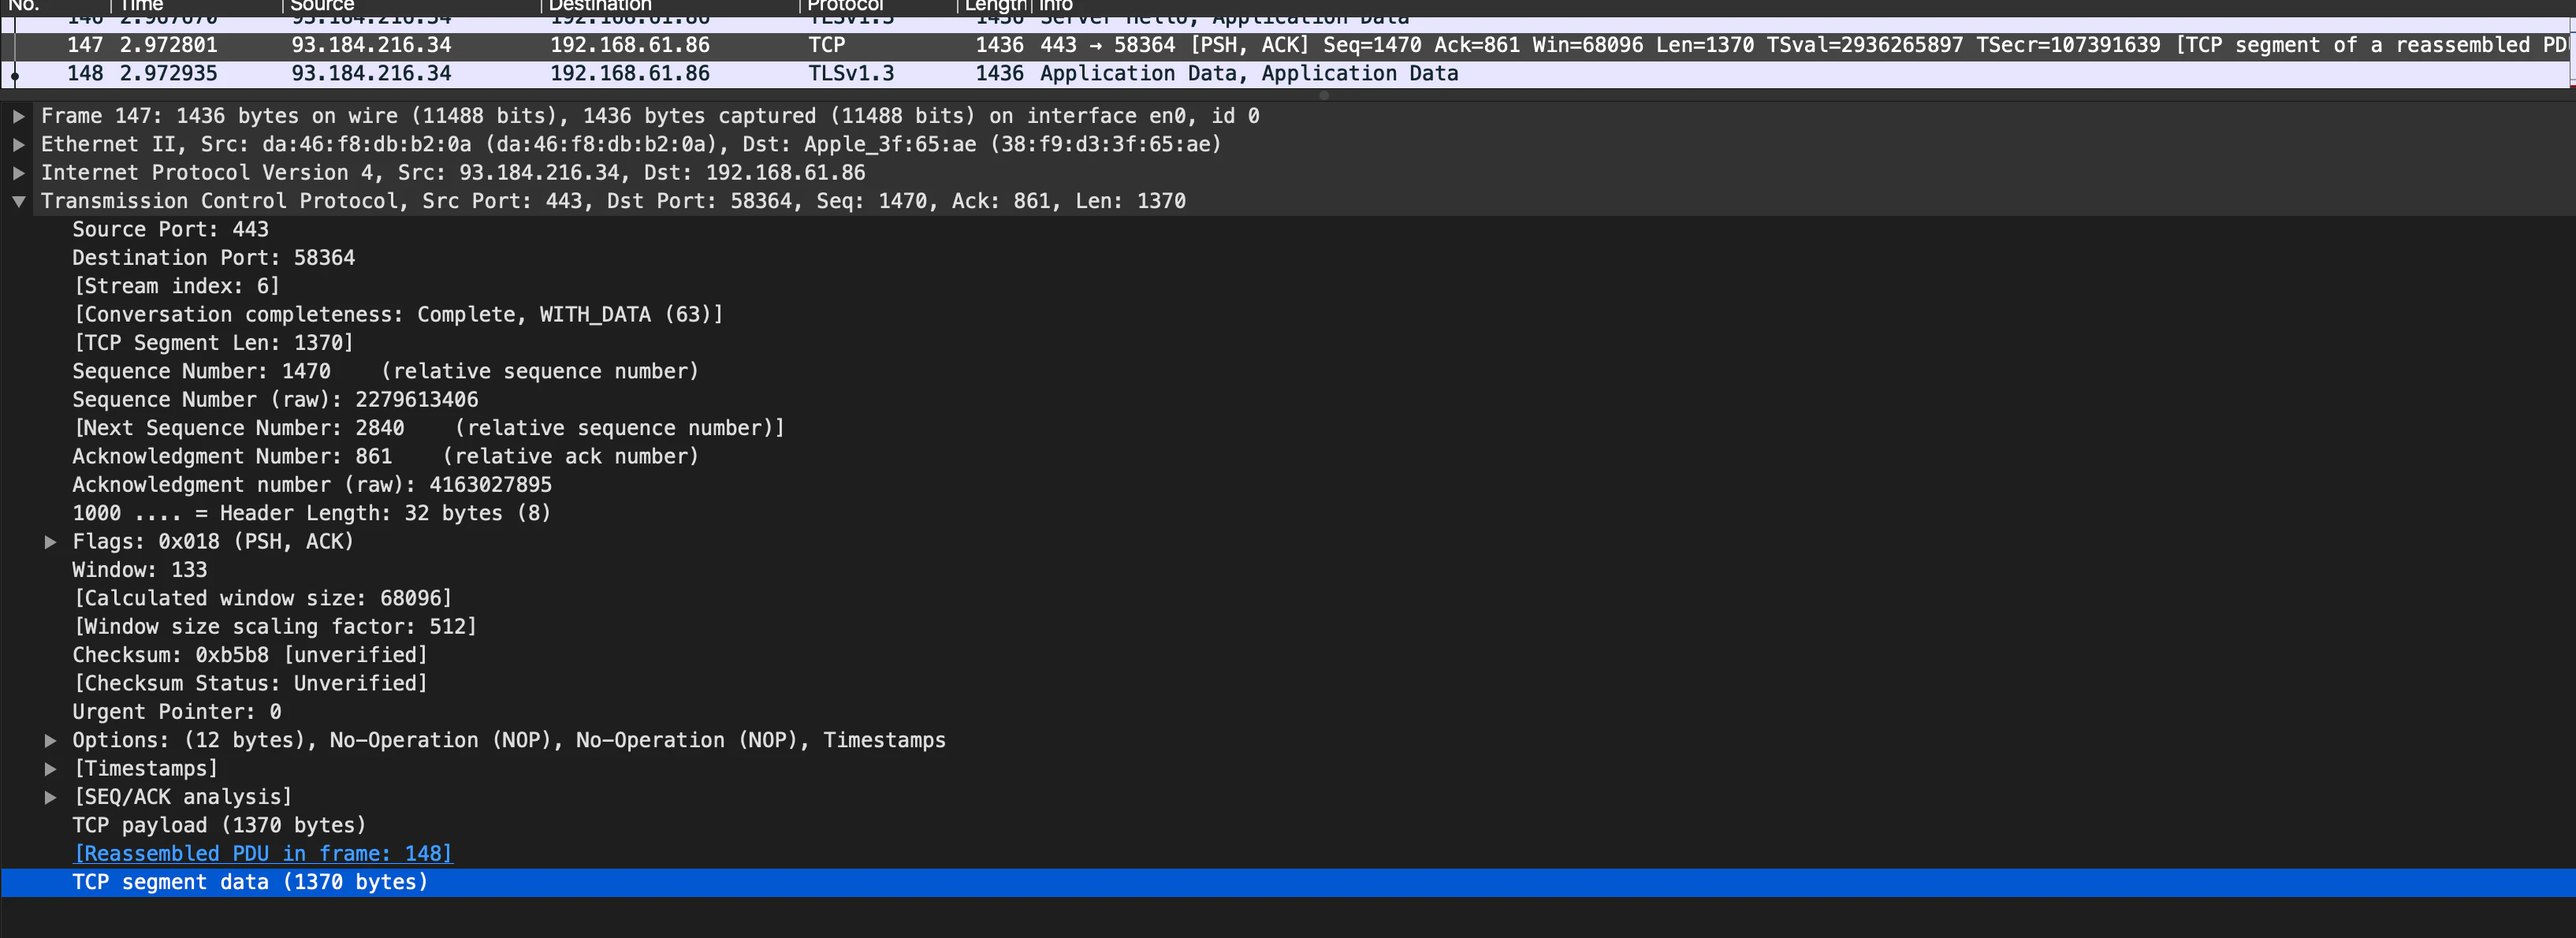This screenshot has width=2576, height=938.
Task: Collapse the Transmission Control Protocol section
Action: click(x=19, y=201)
